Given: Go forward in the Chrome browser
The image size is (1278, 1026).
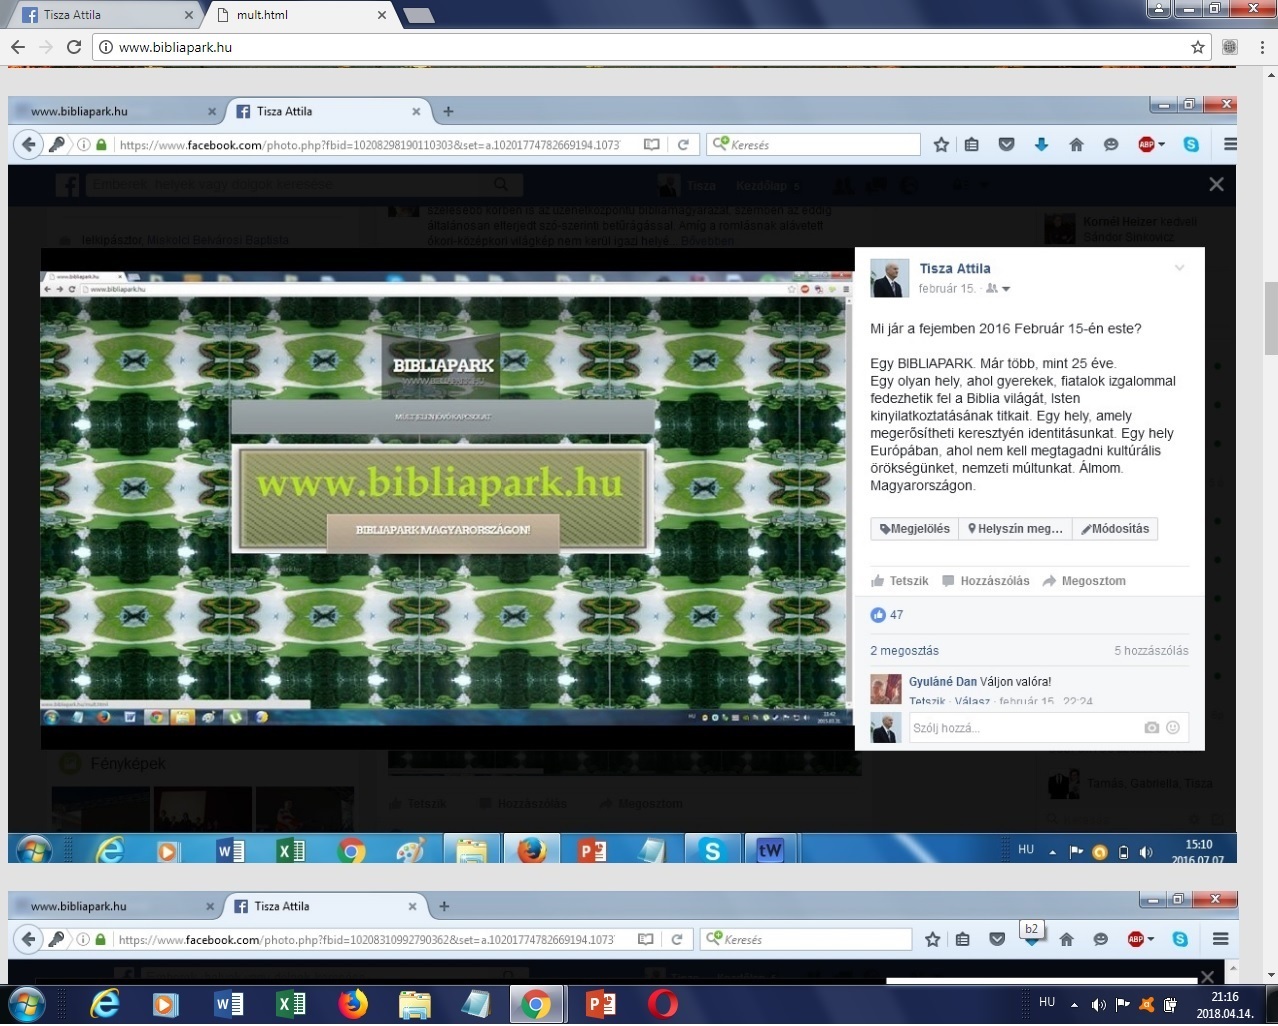Looking at the screenshot, I should click(x=45, y=47).
